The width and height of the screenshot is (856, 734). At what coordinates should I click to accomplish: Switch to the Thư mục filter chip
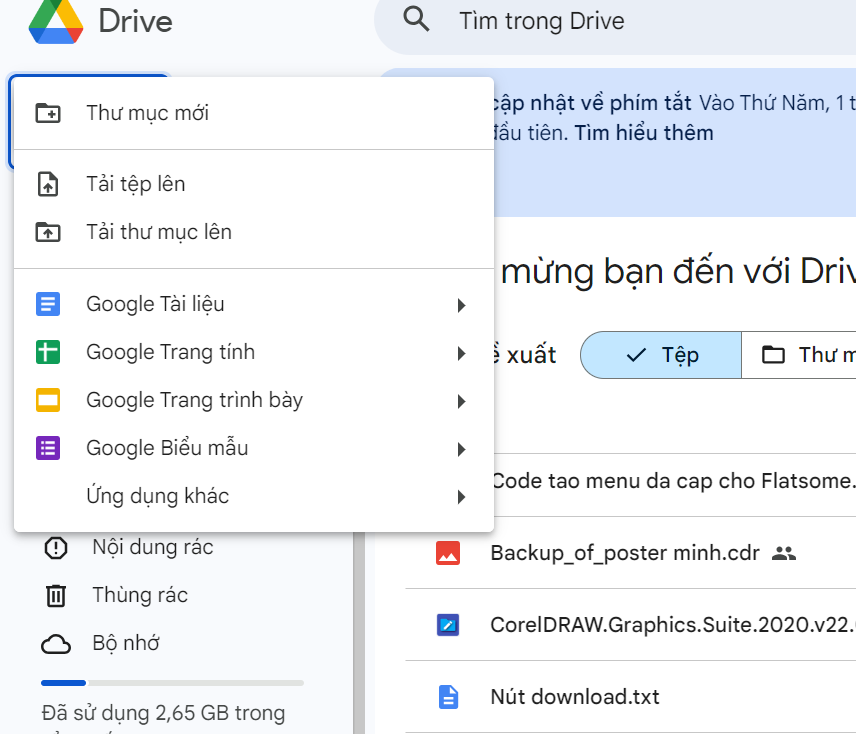point(799,355)
